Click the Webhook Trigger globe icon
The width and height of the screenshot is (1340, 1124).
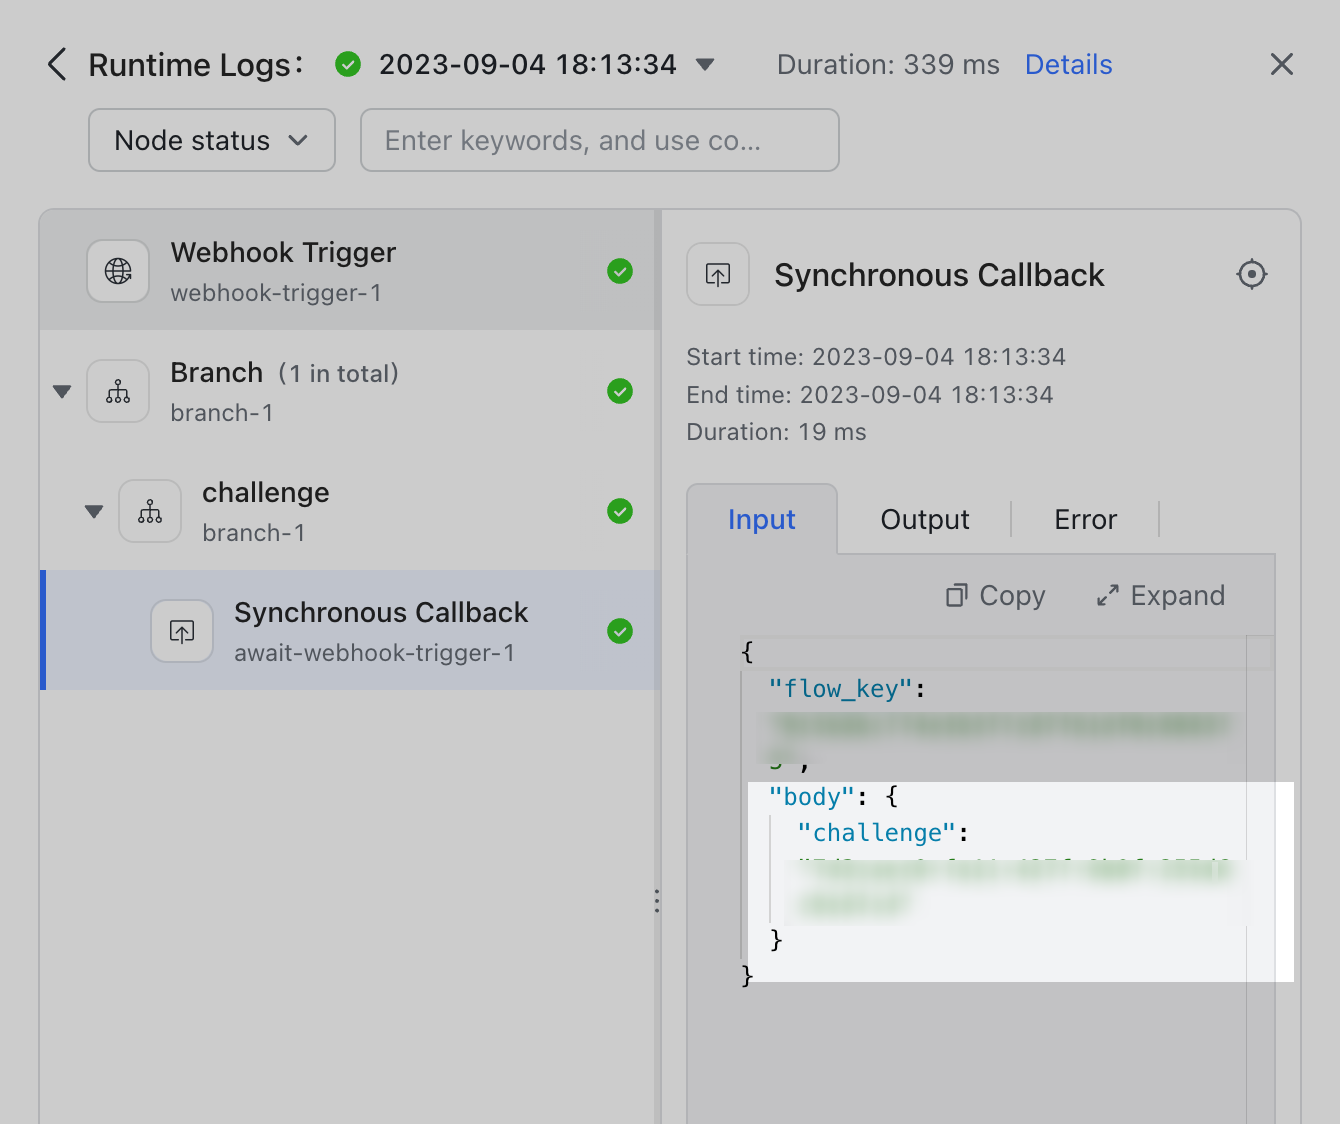pos(118,271)
